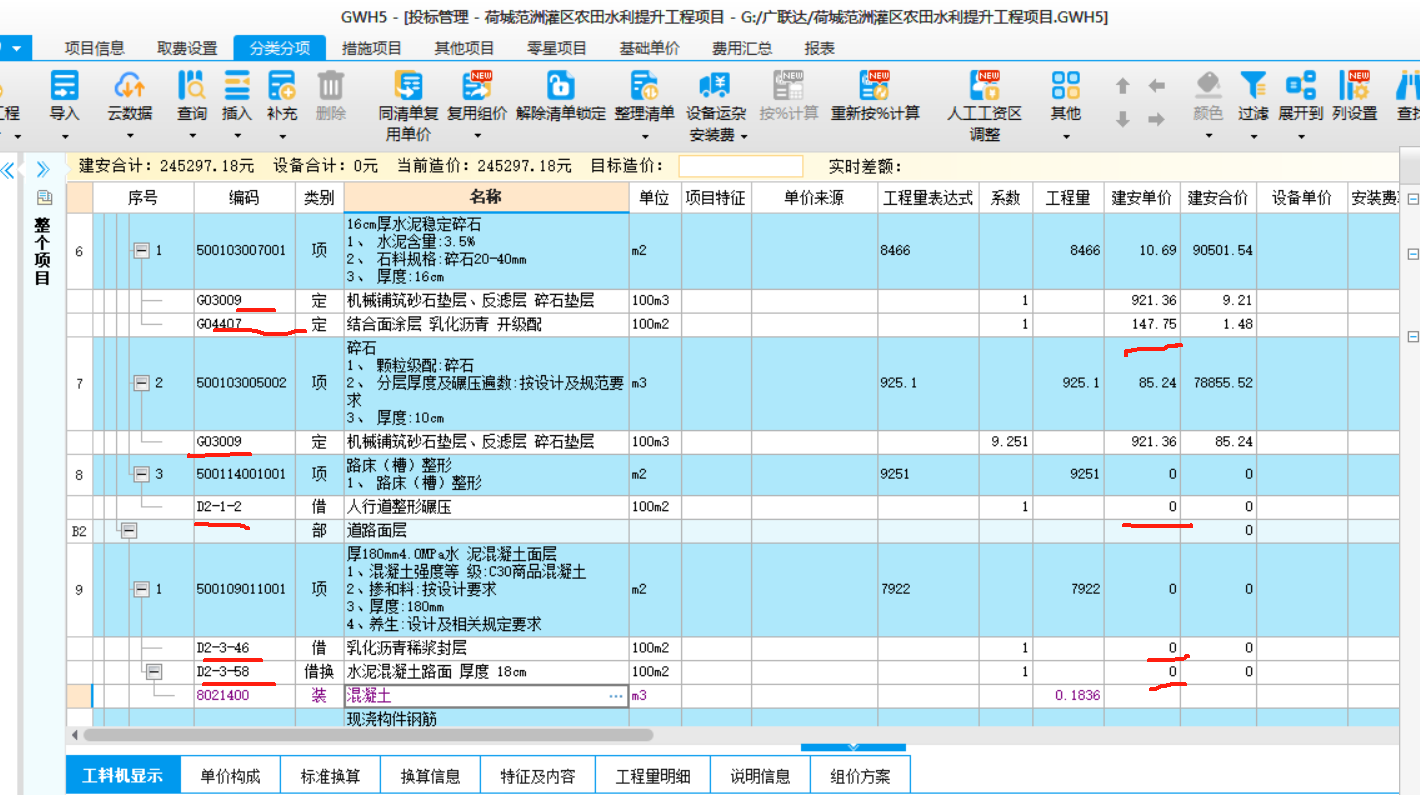Viewport: 1420px width, 795px height.
Task: Open the 云数据 cloud data icon
Action: point(130,85)
